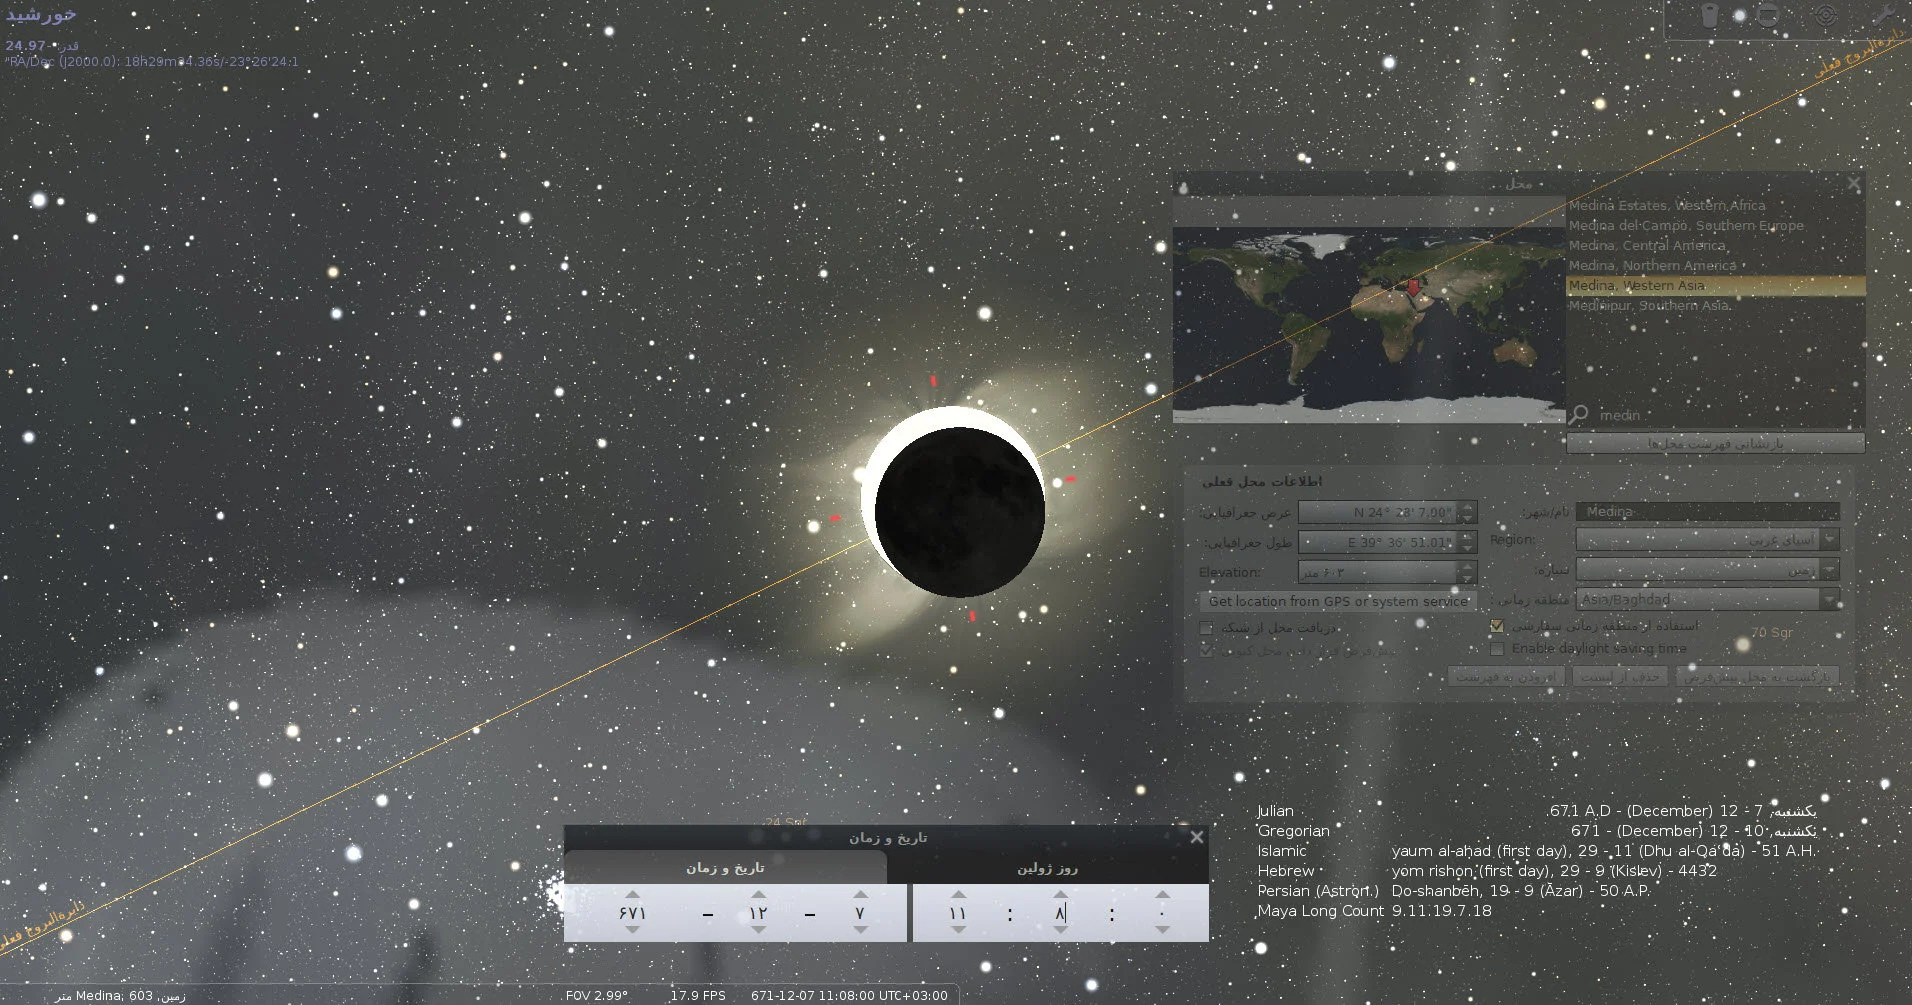Decrease the seconds value with its down arrow
This screenshot has height=1005, width=1912.
(x=1162, y=931)
